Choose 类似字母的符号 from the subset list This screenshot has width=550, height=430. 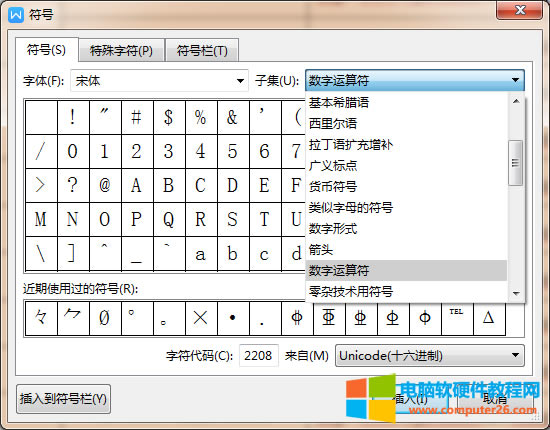point(406,208)
